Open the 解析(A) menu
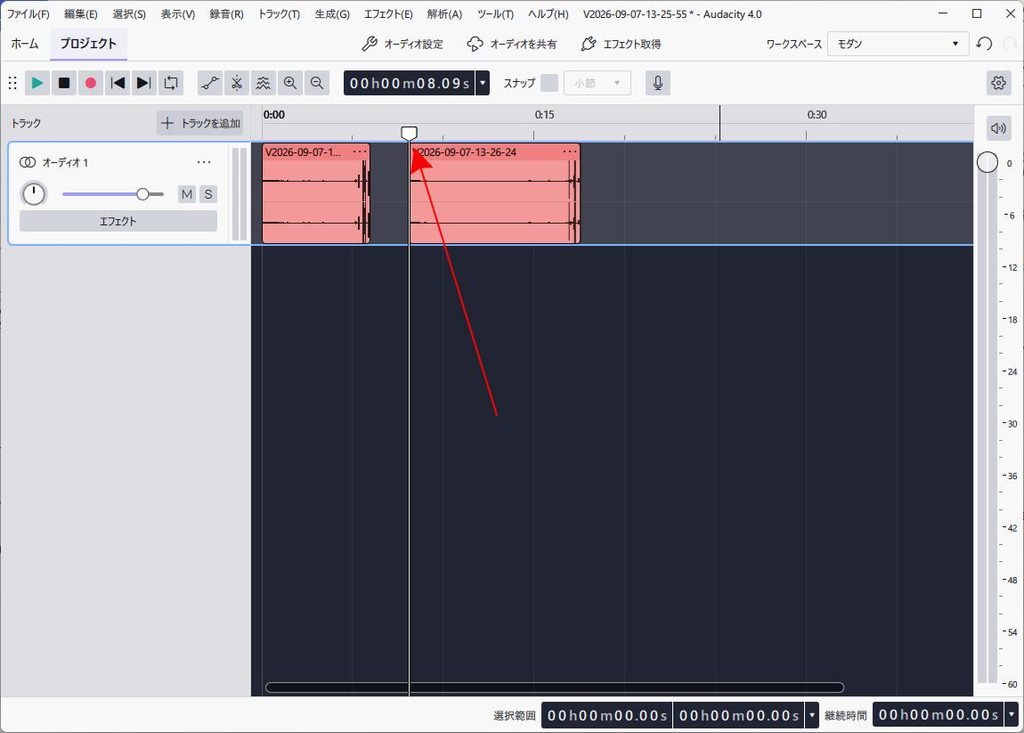The width and height of the screenshot is (1024, 733). 445,14
